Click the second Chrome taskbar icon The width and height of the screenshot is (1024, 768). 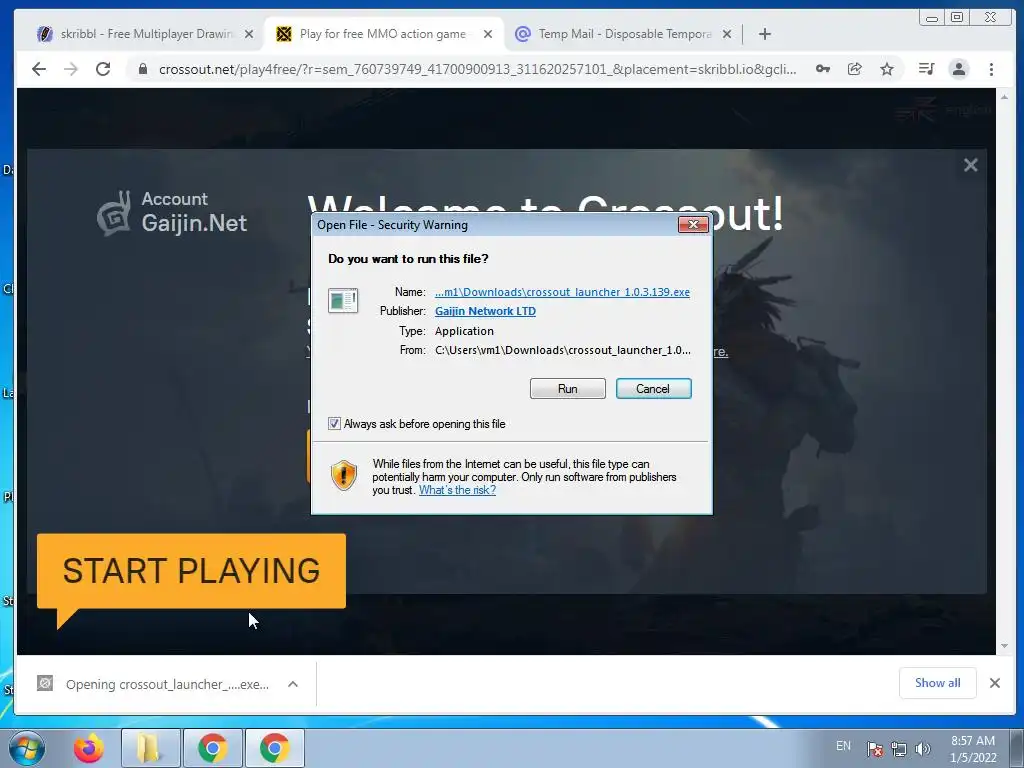[x=274, y=748]
